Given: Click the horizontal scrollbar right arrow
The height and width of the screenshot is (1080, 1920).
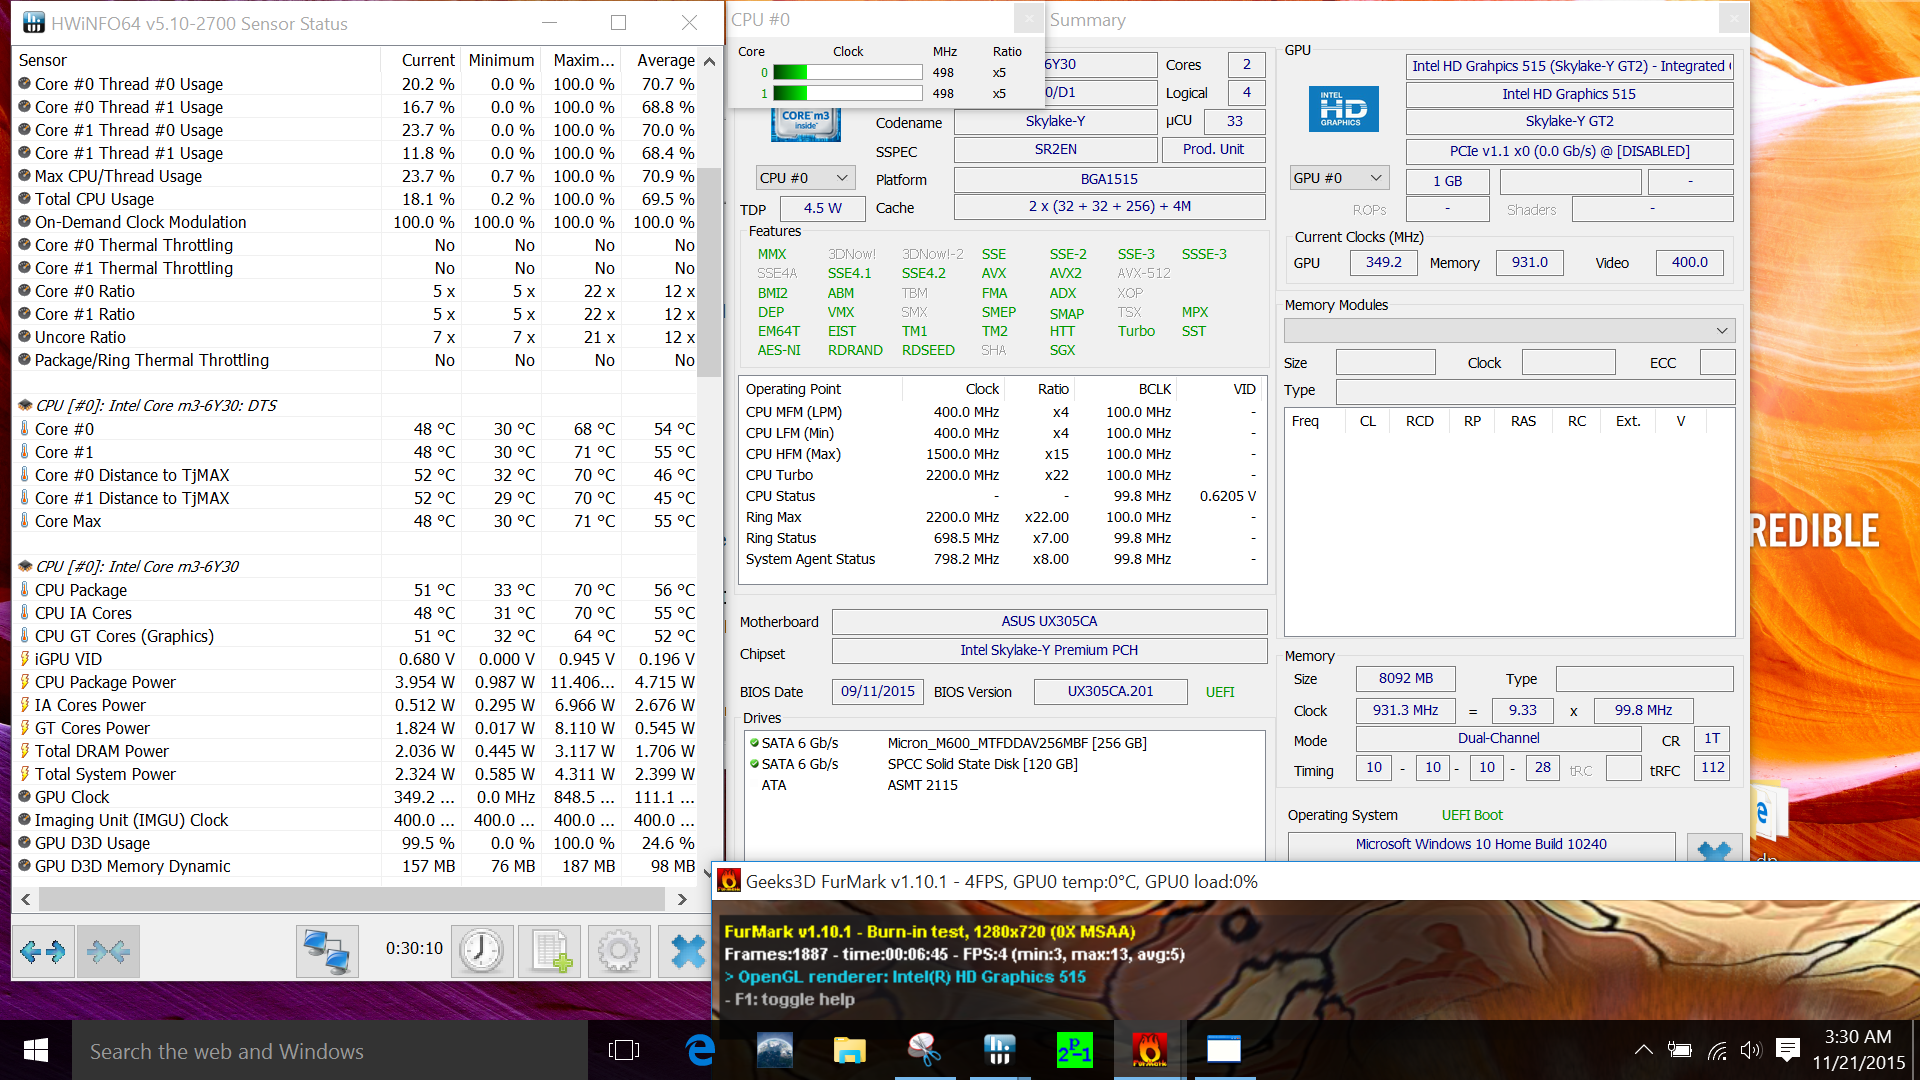Looking at the screenshot, I should pos(682,899).
